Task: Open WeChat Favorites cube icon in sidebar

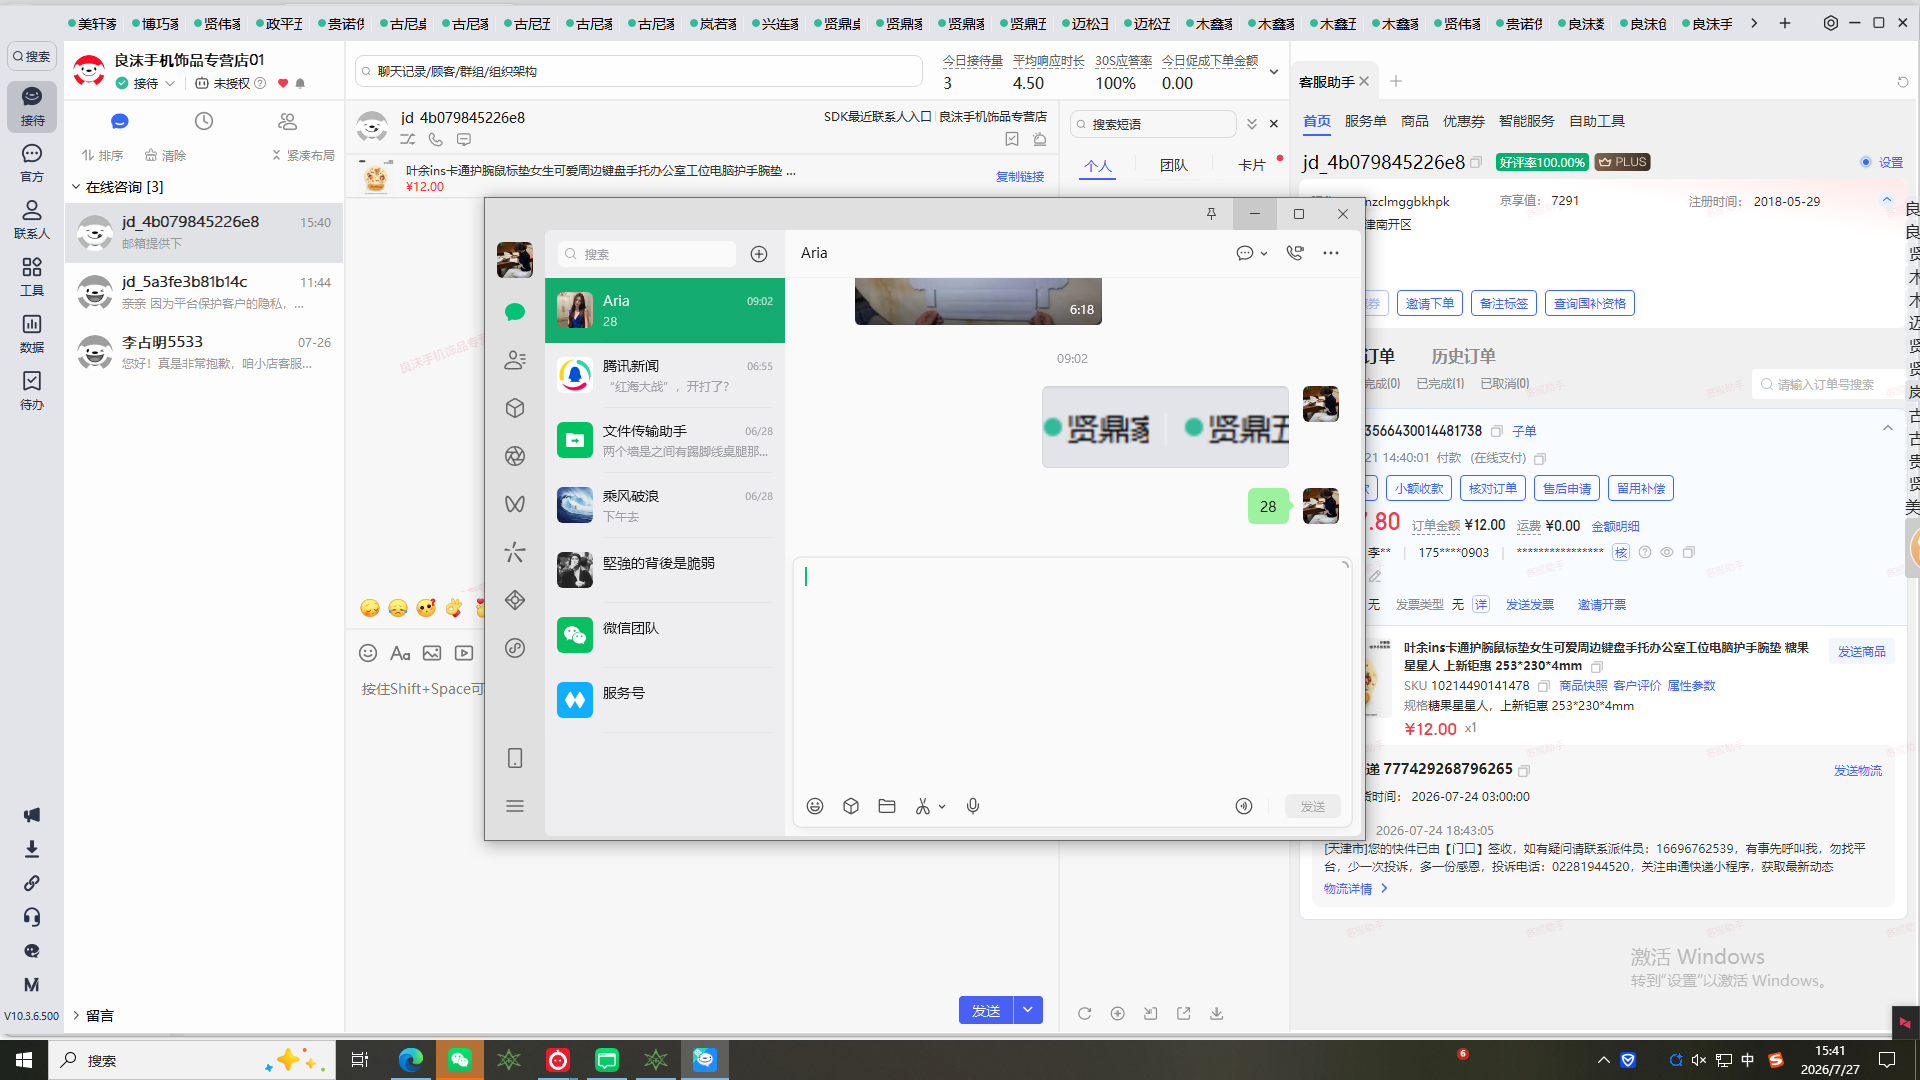Action: click(515, 408)
